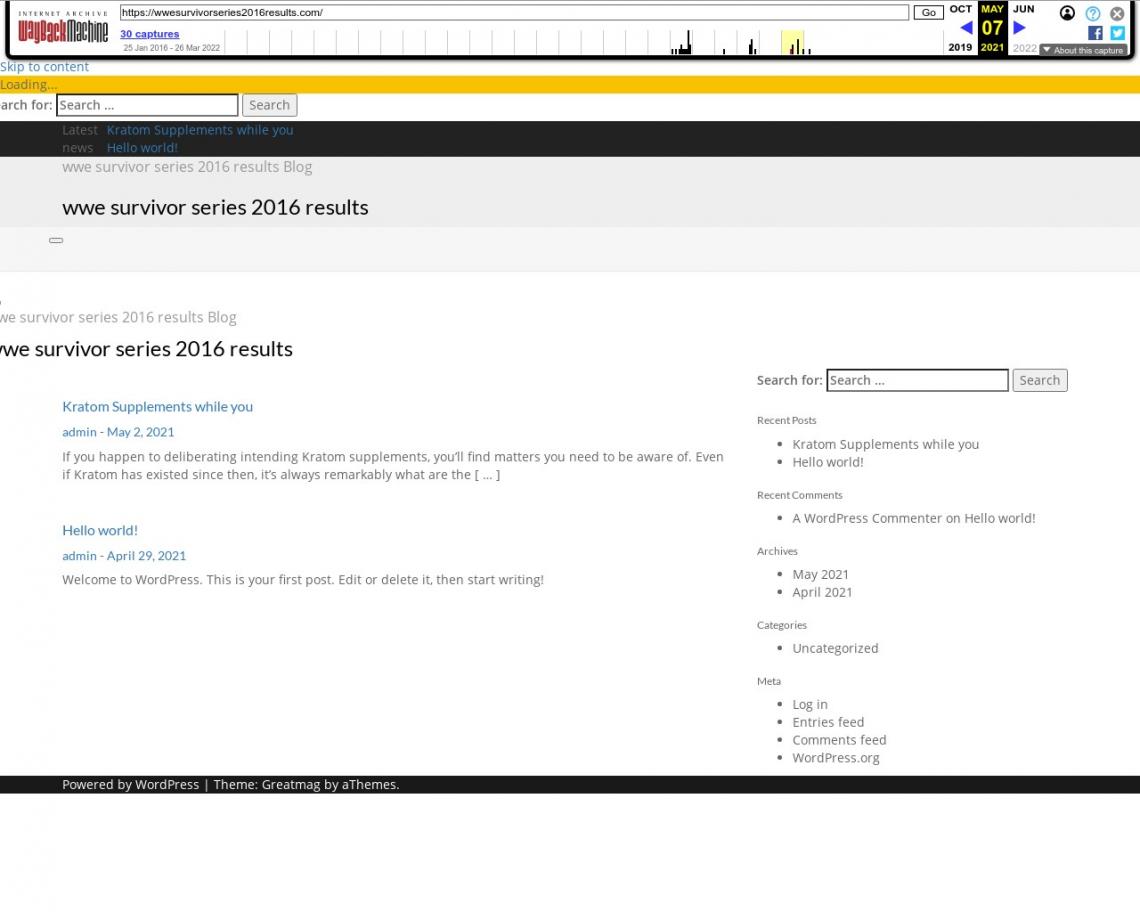The image size is (1140, 912).
Task: Open the site title above the posts
Action: pos(146,349)
